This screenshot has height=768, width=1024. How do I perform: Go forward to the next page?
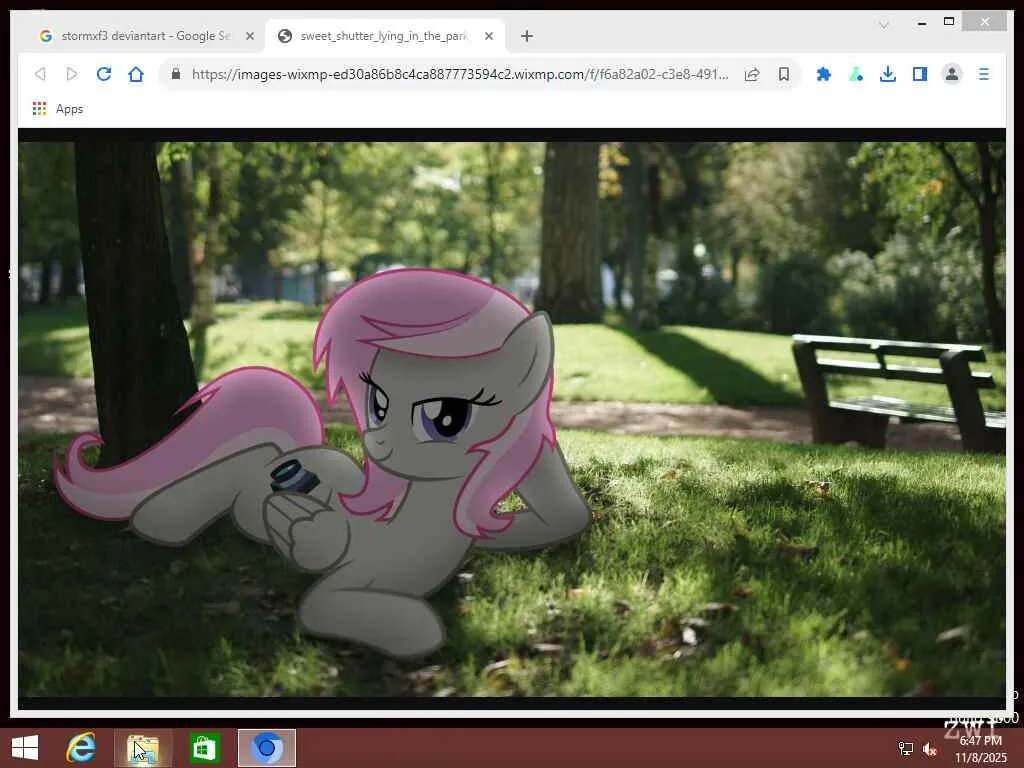point(72,74)
